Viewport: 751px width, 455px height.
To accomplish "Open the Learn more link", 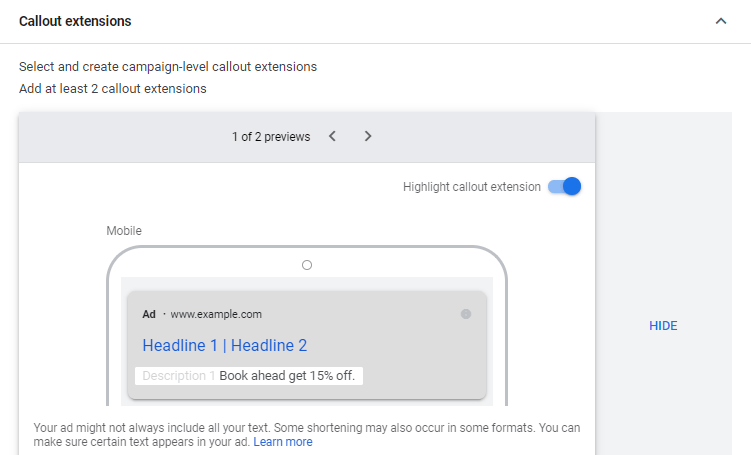I will pos(283,442).
